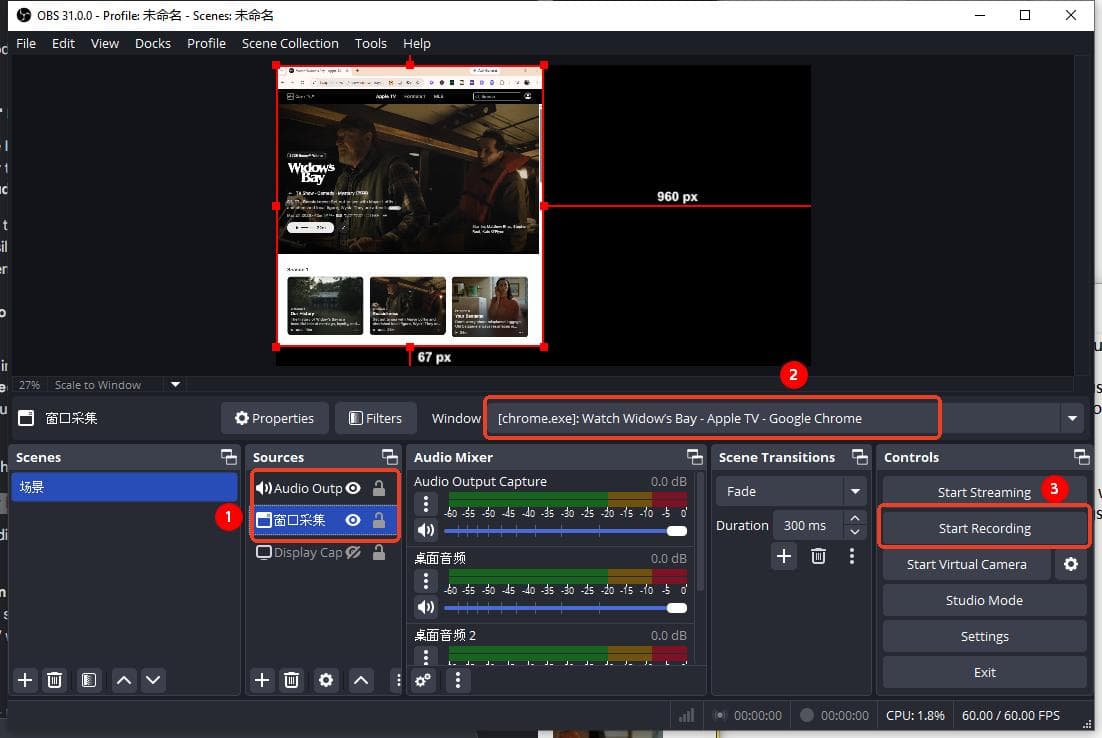Adjust 桌面音频 volume slider
1102x738 pixels.
(x=566, y=607)
